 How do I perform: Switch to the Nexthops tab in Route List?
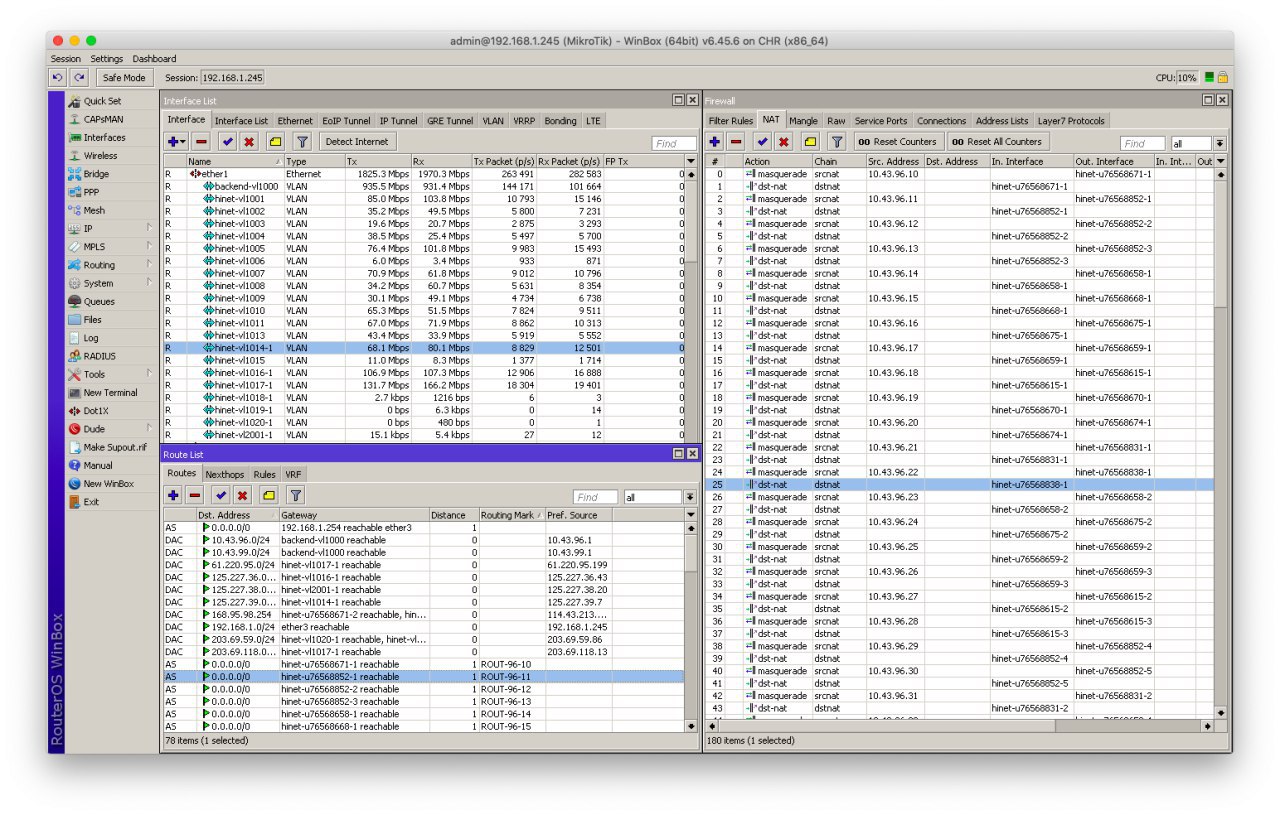224,474
